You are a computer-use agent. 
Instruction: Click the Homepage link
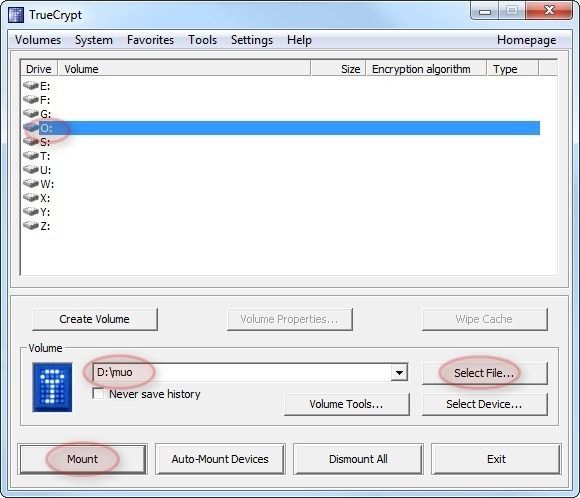(526, 40)
